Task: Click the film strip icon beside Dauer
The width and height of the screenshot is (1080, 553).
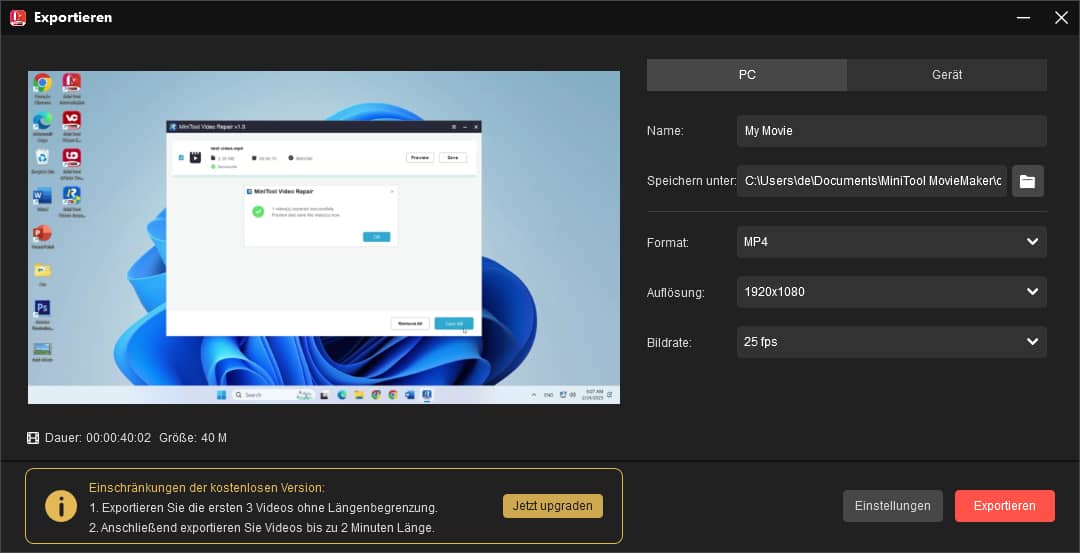Action: click(32, 438)
